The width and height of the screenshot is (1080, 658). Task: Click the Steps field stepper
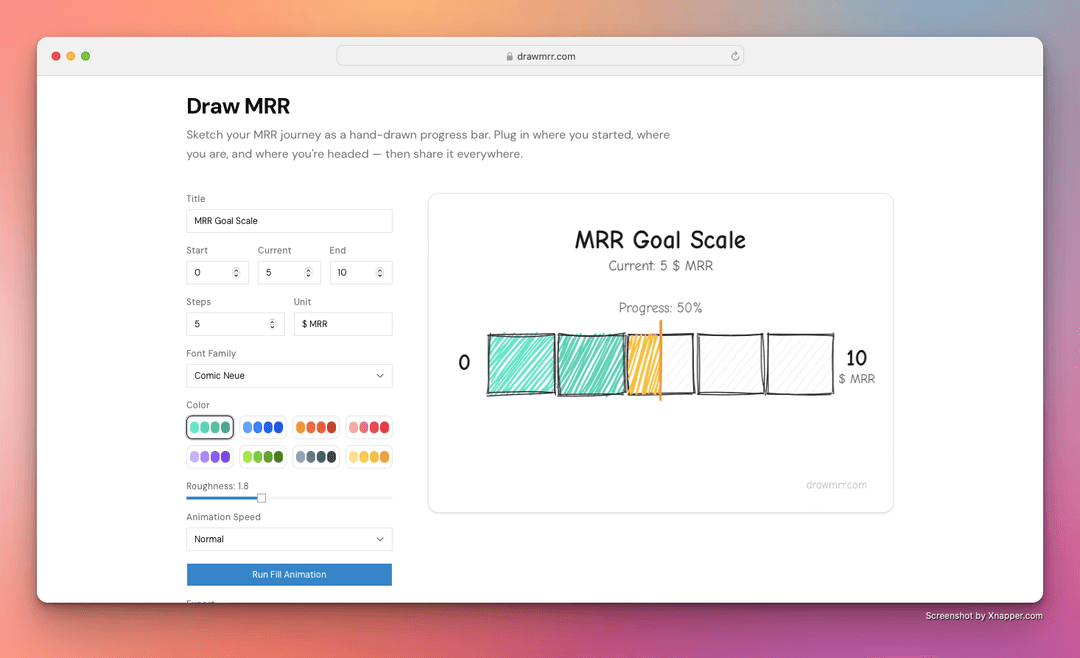click(272, 324)
